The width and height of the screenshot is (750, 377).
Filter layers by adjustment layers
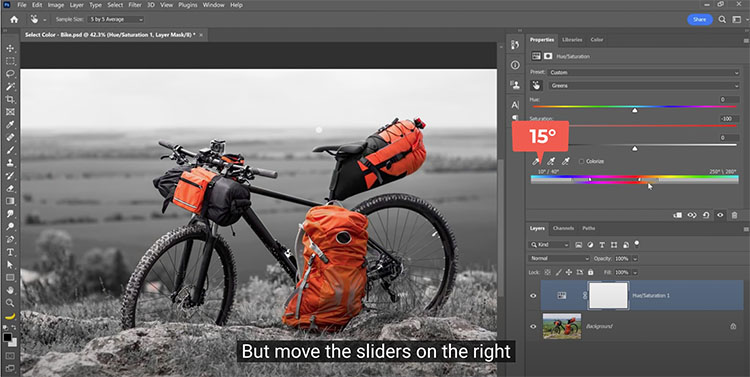tap(590, 245)
